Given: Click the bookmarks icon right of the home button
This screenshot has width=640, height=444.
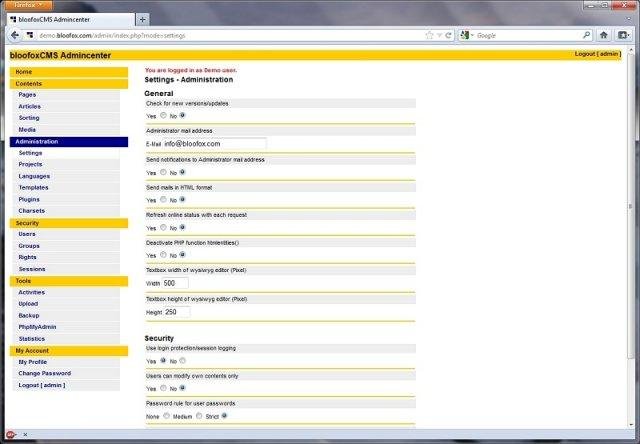Looking at the screenshot, I should [624, 34].
